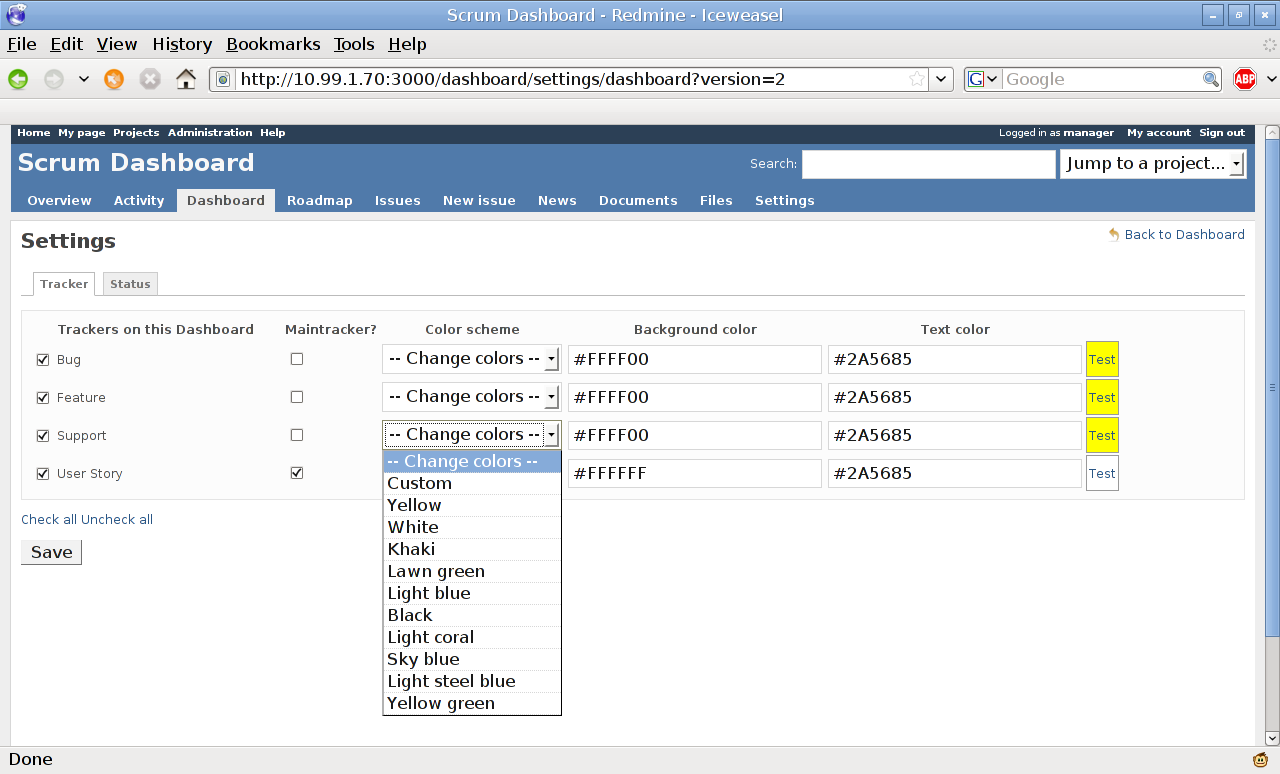Viewport: 1280px width, 774px height.
Task: Collapse the Support color scheme dropdown
Action: [x=472, y=435]
